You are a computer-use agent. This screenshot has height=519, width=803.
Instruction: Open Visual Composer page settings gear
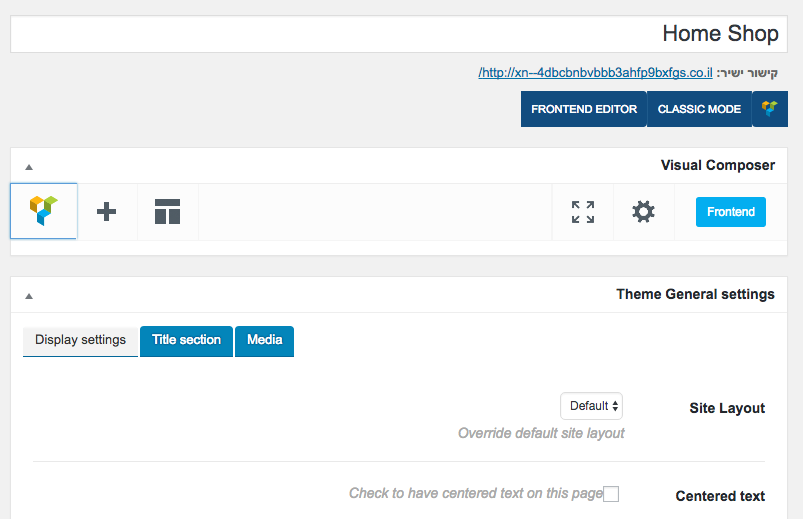pyautogui.click(x=643, y=212)
